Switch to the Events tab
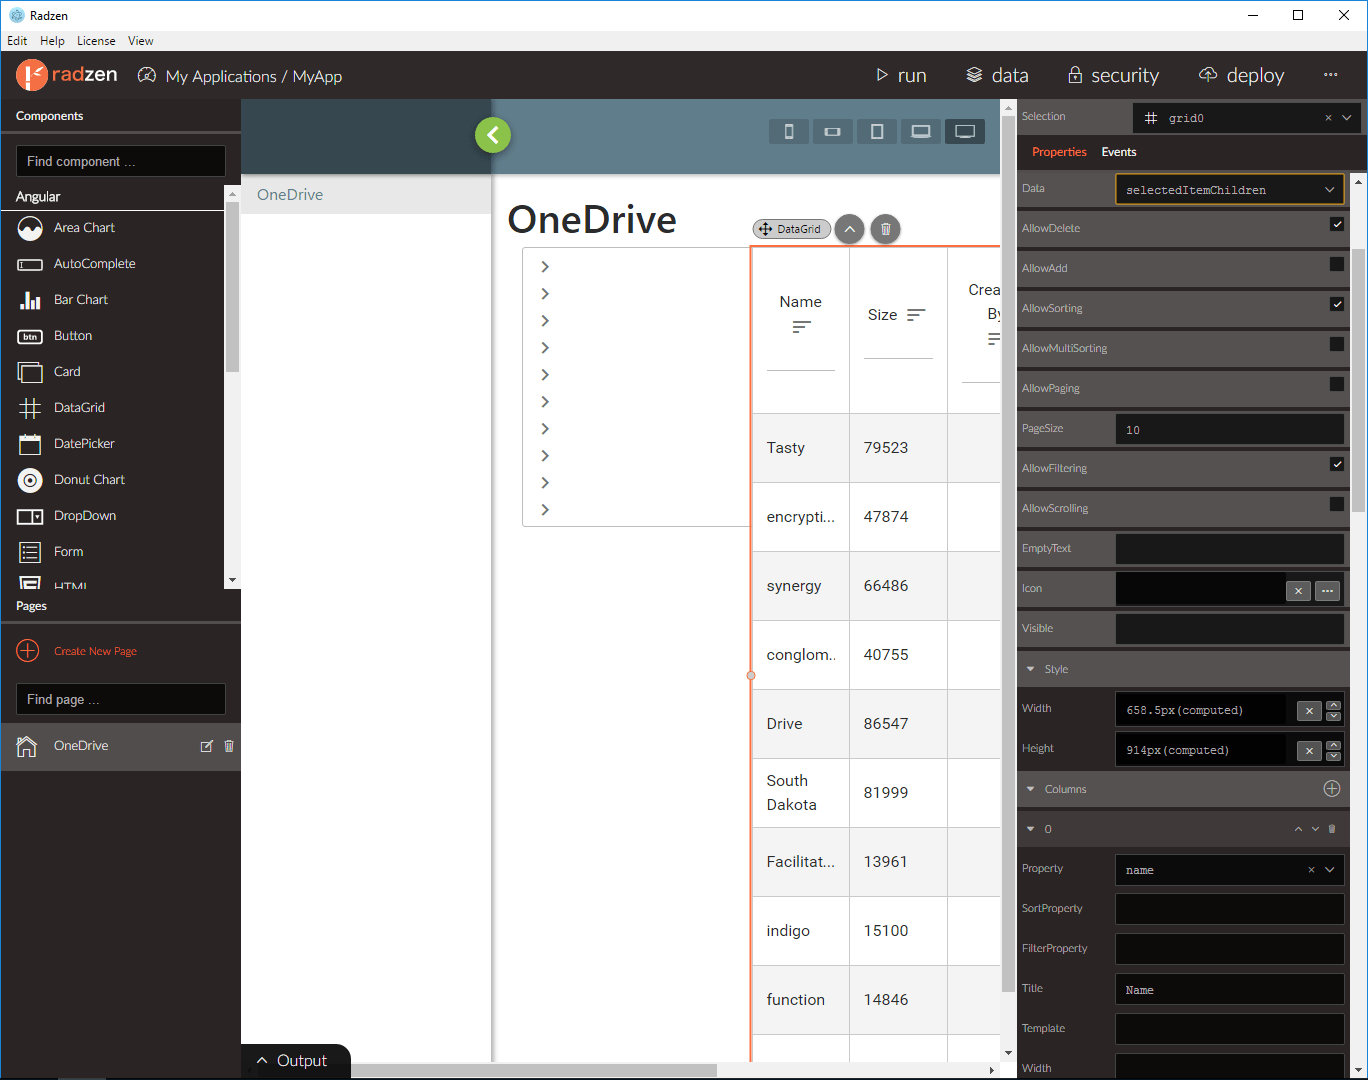This screenshot has height=1080, width=1368. coord(1118,152)
